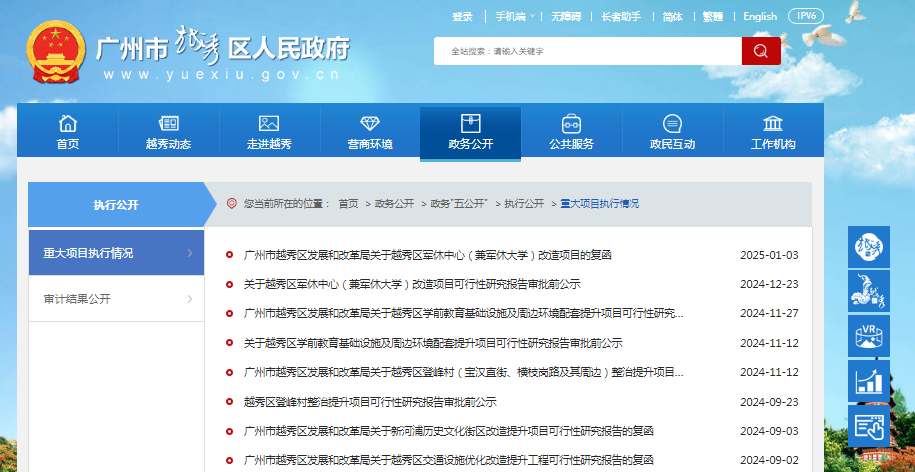This screenshot has width=915, height=472.
Task: Expand 重大项目执行情况 sidebar item
Action: click(x=116, y=253)
